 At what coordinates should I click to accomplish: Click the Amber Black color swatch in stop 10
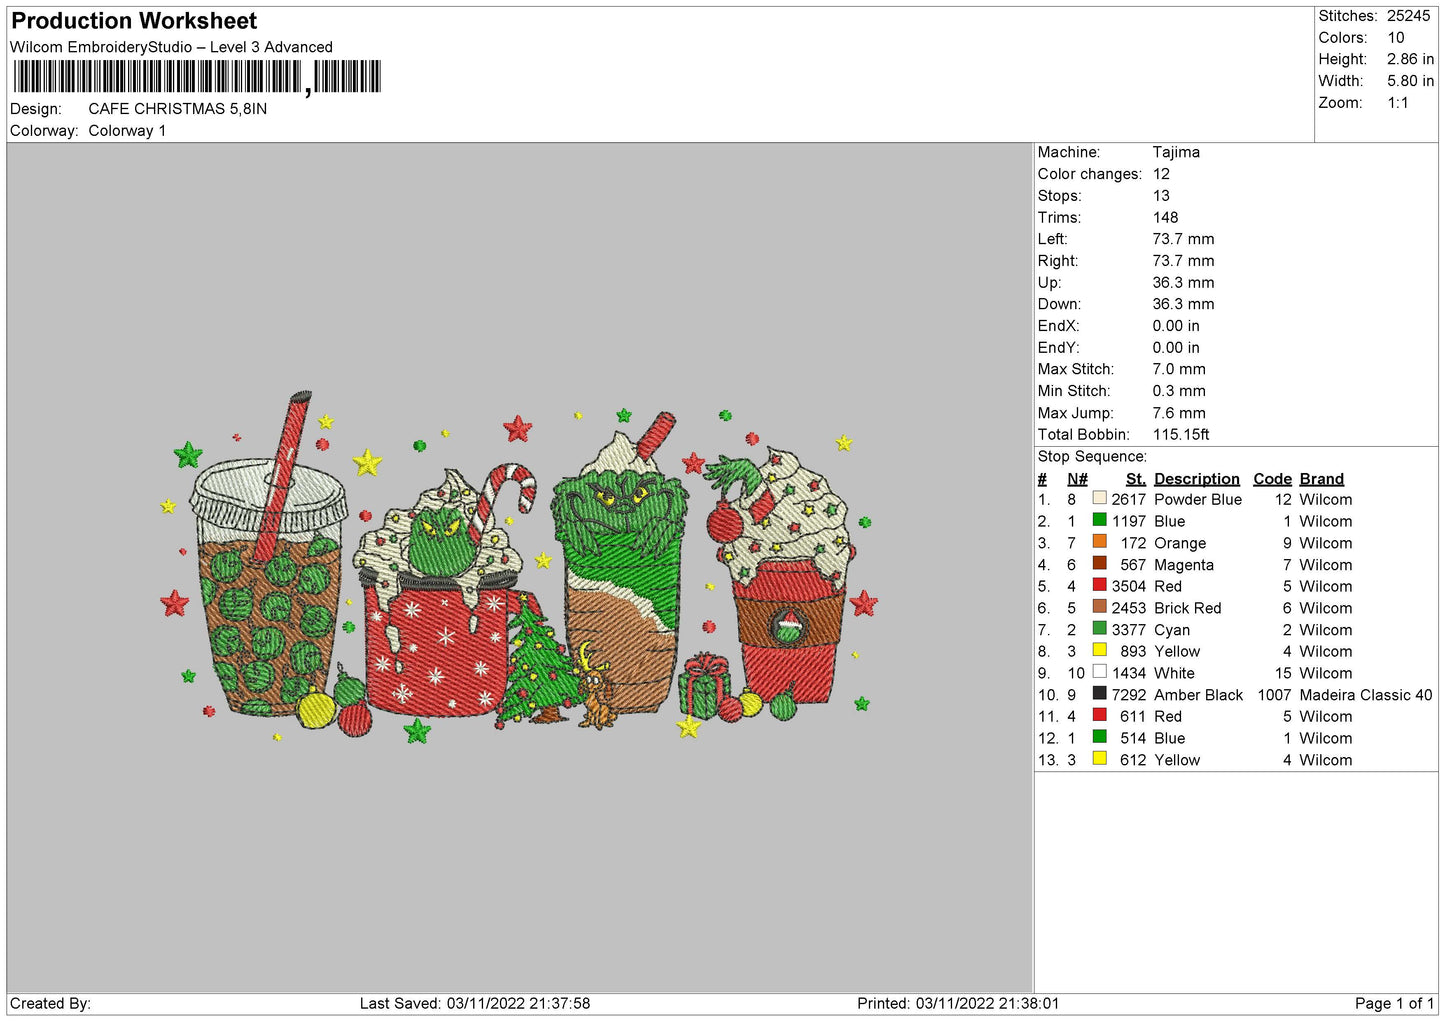tap(1100, 694)
